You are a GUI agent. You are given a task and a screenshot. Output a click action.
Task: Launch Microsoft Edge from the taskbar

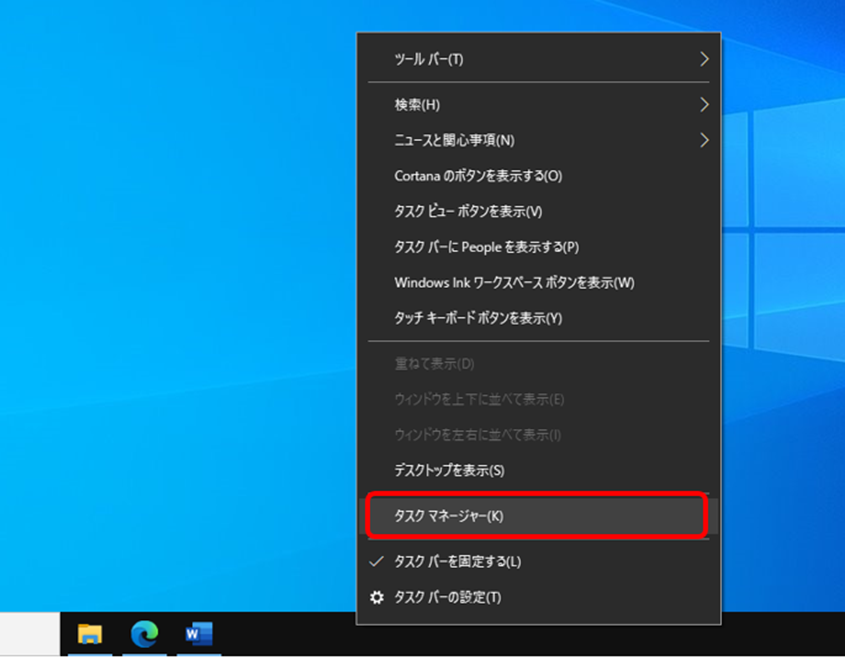144,634
